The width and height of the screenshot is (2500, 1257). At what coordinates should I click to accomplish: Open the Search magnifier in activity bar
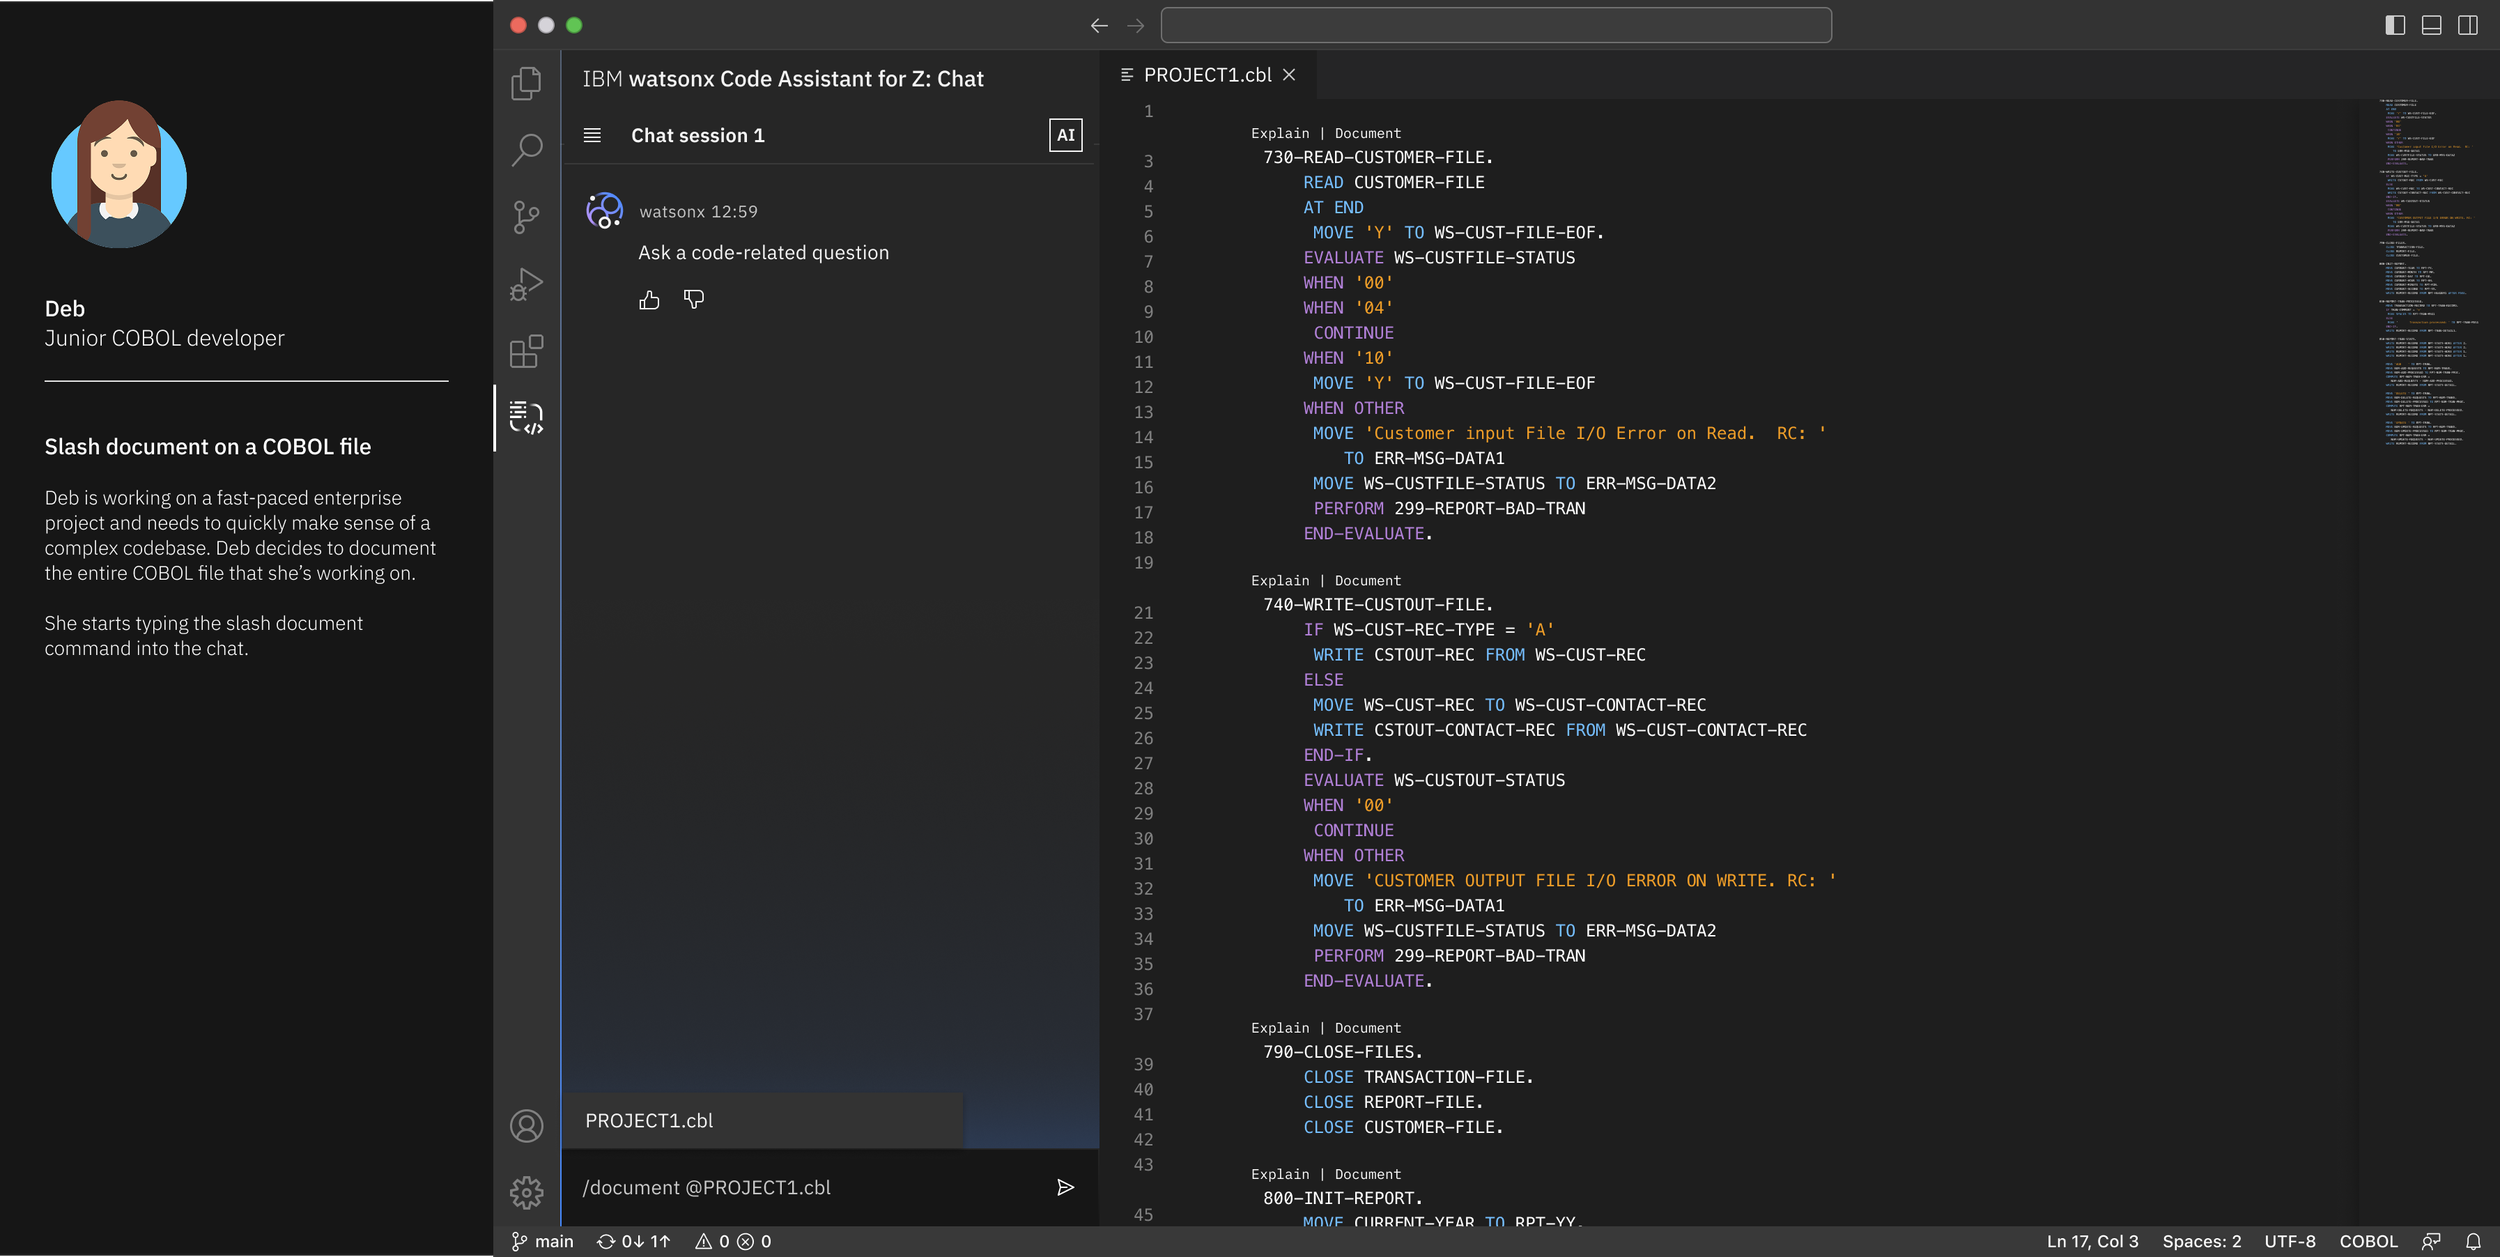tap(526, 150)
